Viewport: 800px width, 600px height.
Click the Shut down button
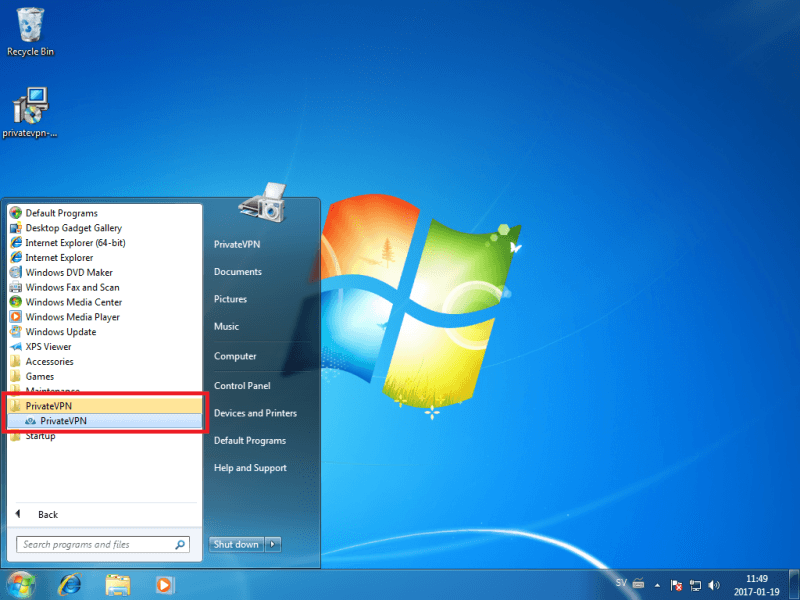pos(237,544)
